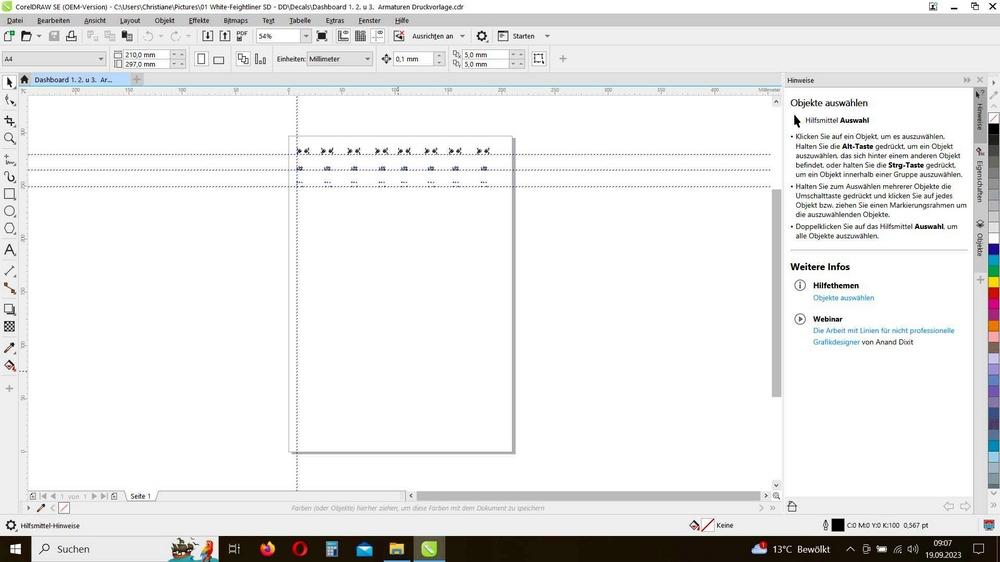Screen dimensions: 1000x562
Task: Select the Ellipse tool
Action: (10, 211)
